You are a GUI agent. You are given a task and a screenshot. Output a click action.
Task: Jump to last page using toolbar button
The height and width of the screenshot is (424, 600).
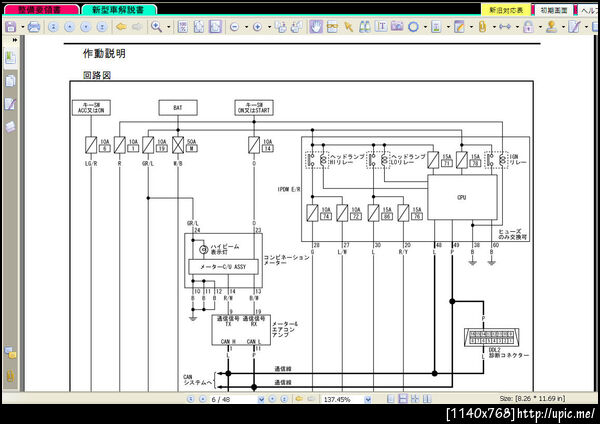(x=102, y=27)
